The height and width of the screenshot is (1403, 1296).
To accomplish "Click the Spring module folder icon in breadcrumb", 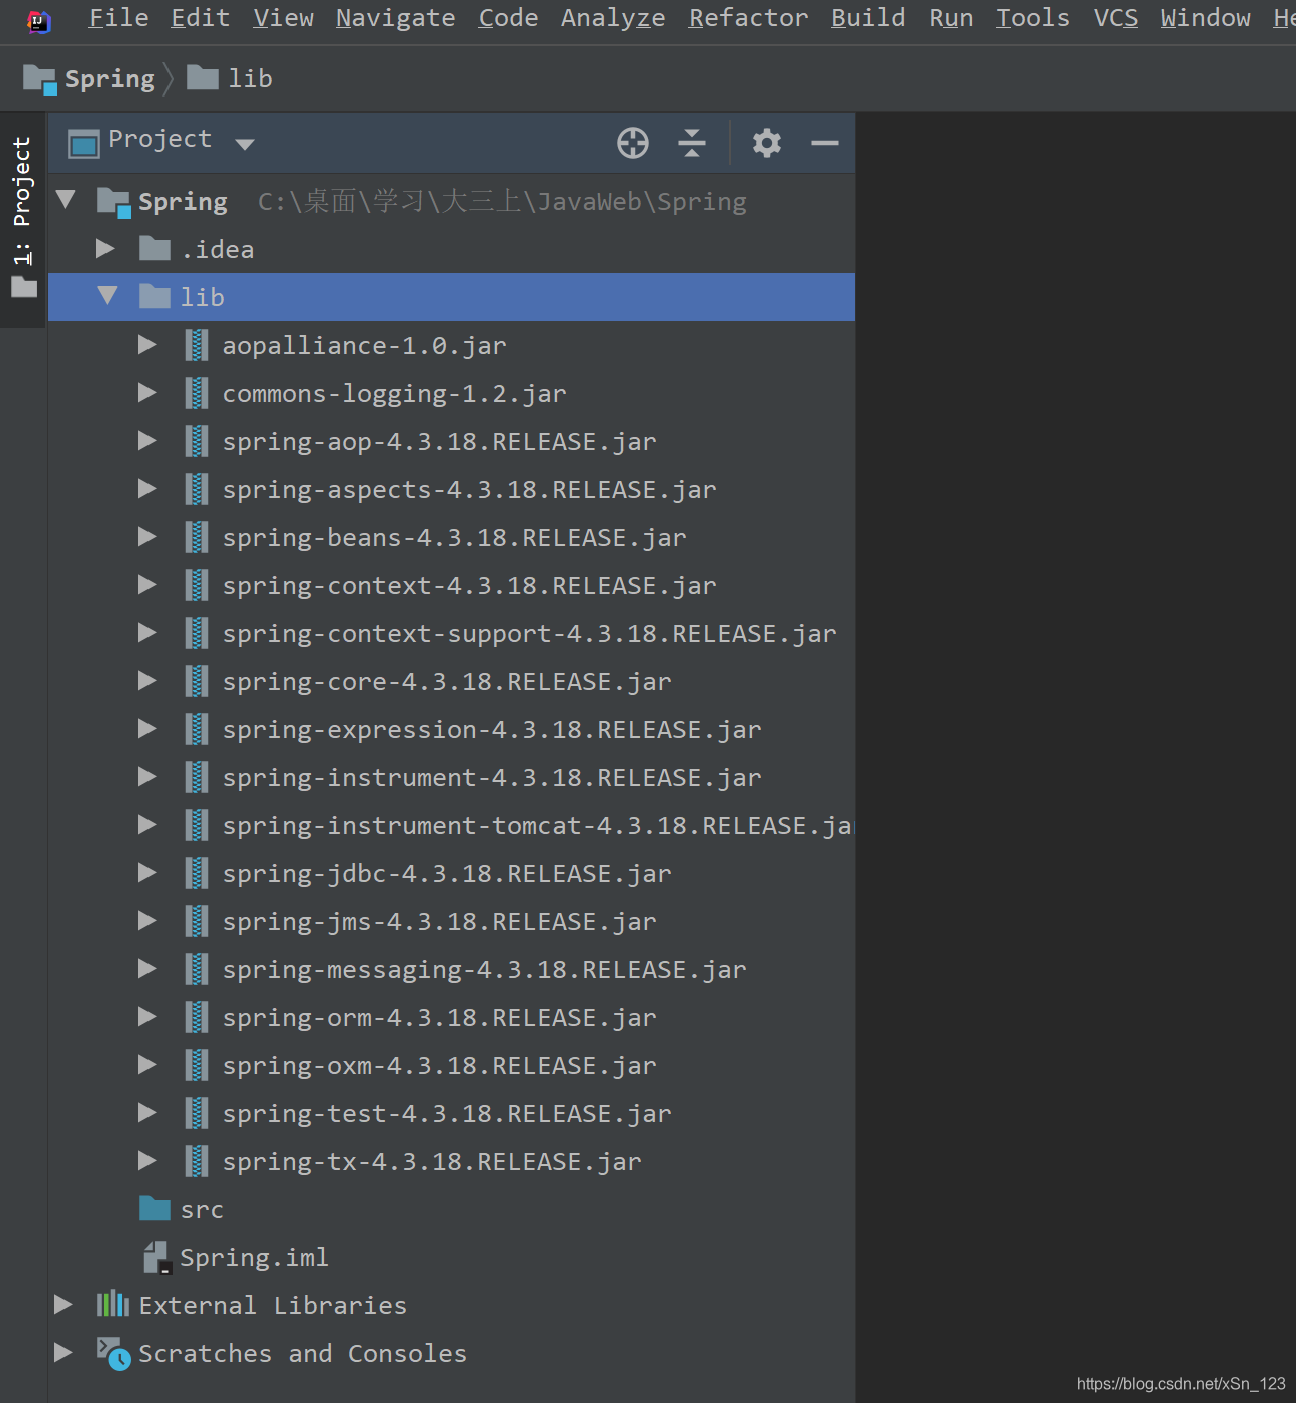I will click(40, 79).
